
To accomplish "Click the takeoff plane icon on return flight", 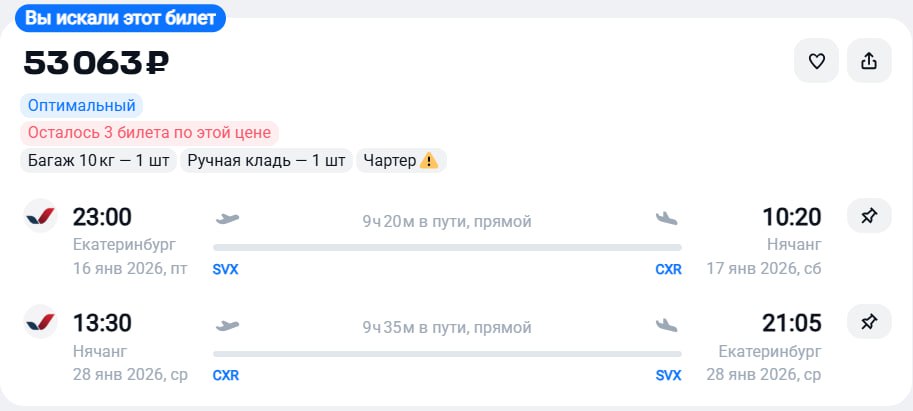I will tap(228, 324).
